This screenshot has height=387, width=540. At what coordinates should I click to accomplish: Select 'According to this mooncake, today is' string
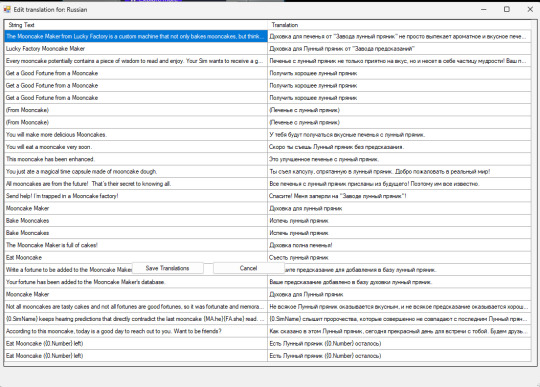click(136, 331)
